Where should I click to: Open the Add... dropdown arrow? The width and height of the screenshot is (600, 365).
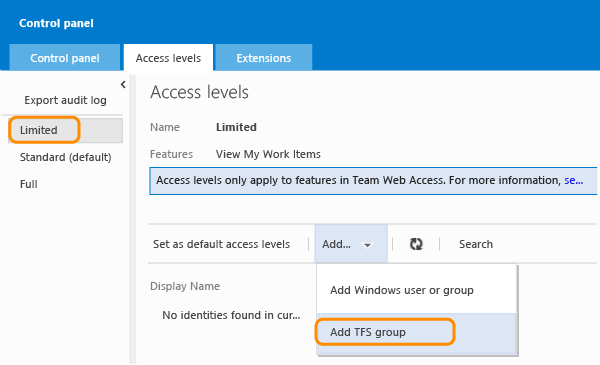point(367,245)
